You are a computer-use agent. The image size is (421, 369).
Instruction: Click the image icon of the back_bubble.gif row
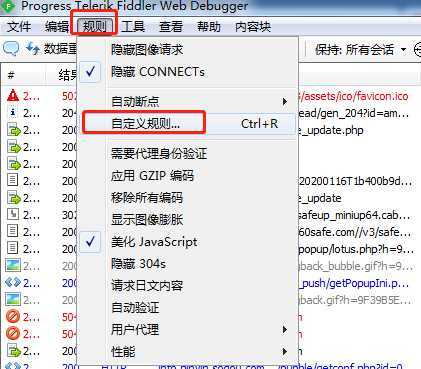13,265
